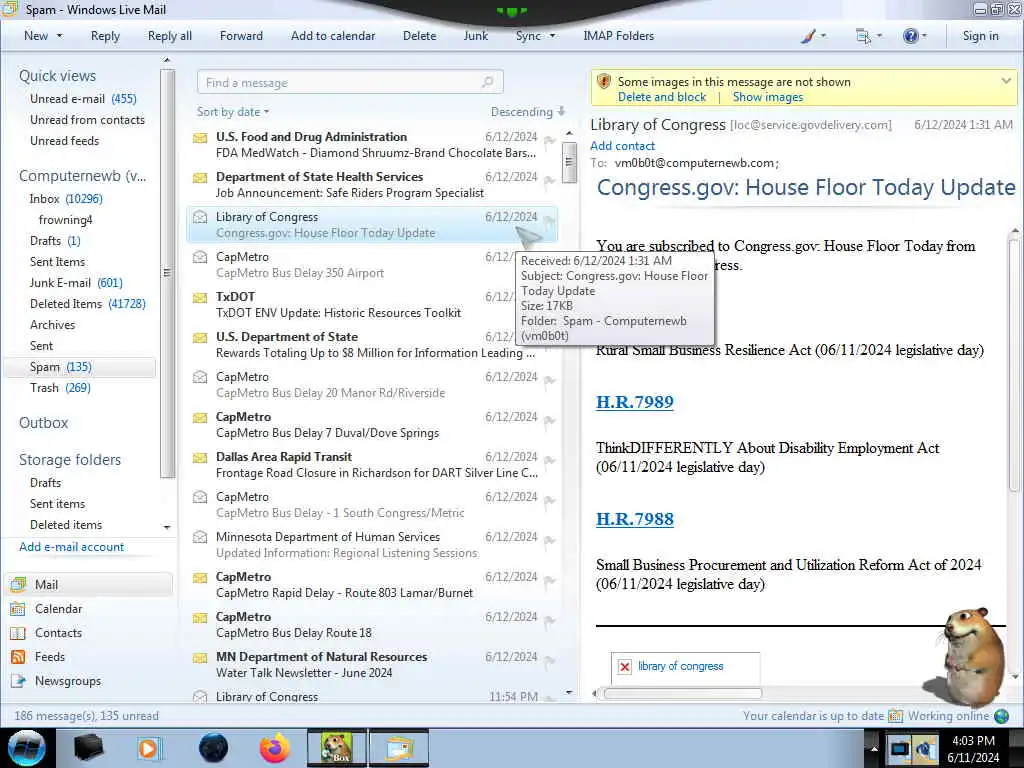Flag the CapMetro Bus Delay 20 Manor Rd message
Screen dimensions: 1024x768
point(549,381)
